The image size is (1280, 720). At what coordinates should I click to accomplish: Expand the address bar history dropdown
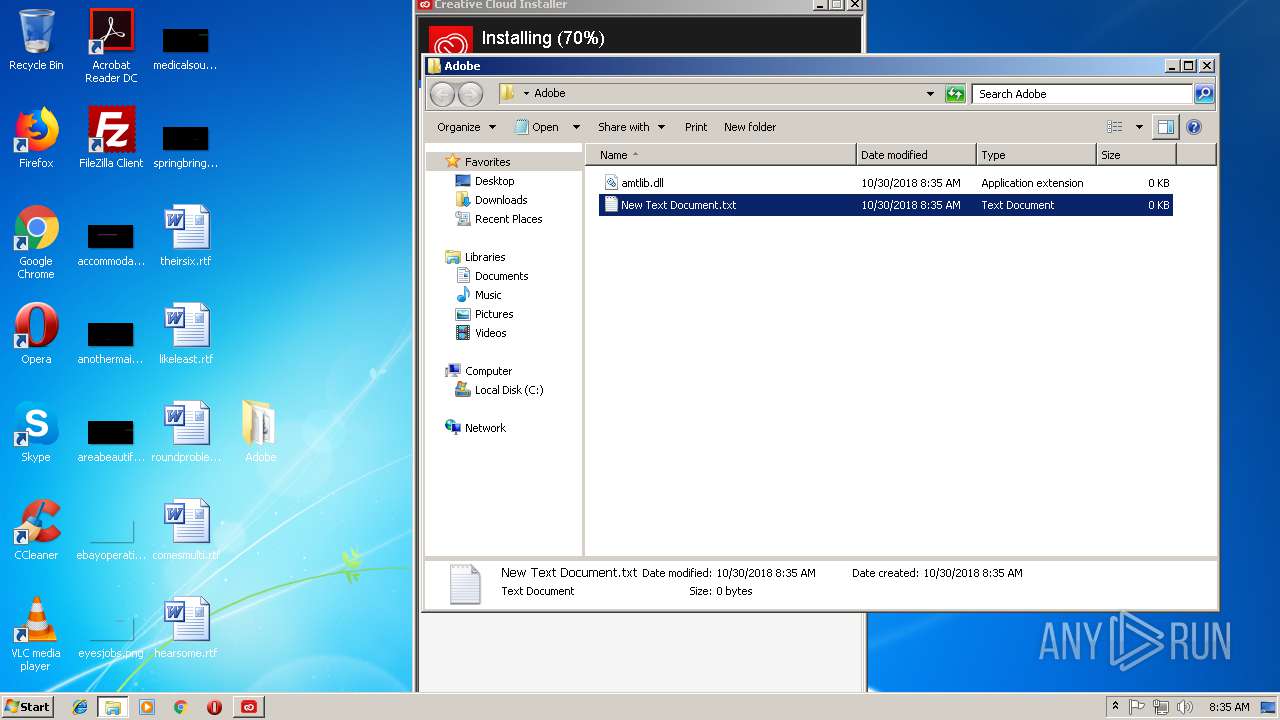(x=930, y=94)
